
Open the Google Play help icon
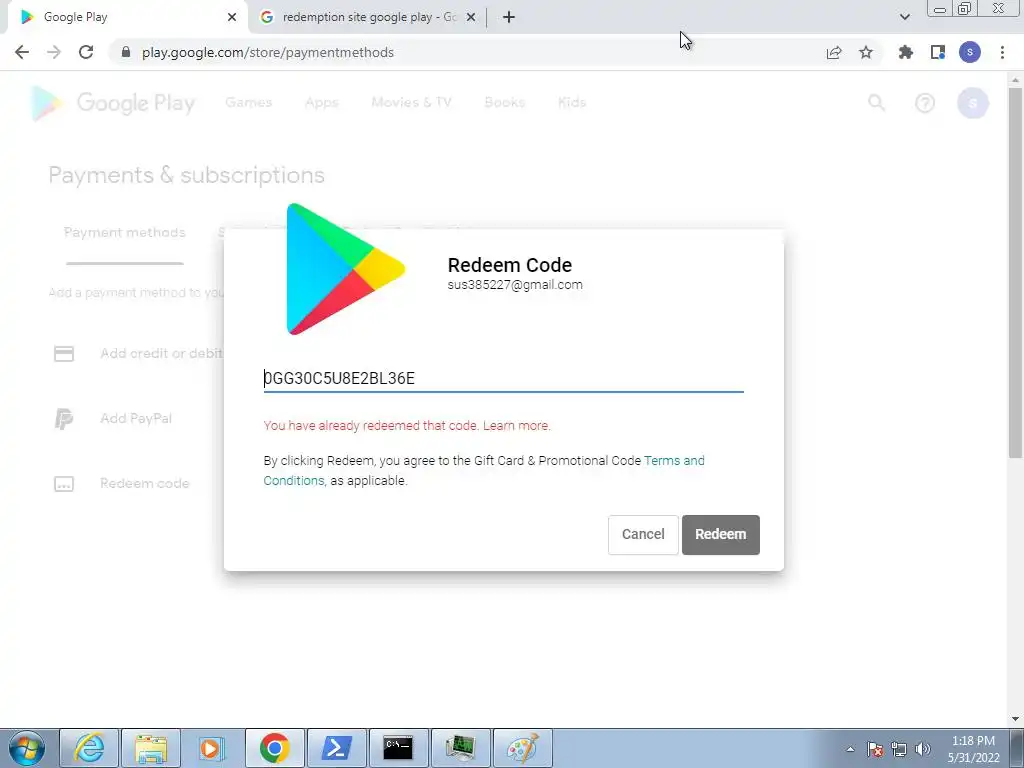[x=925, y=103]
